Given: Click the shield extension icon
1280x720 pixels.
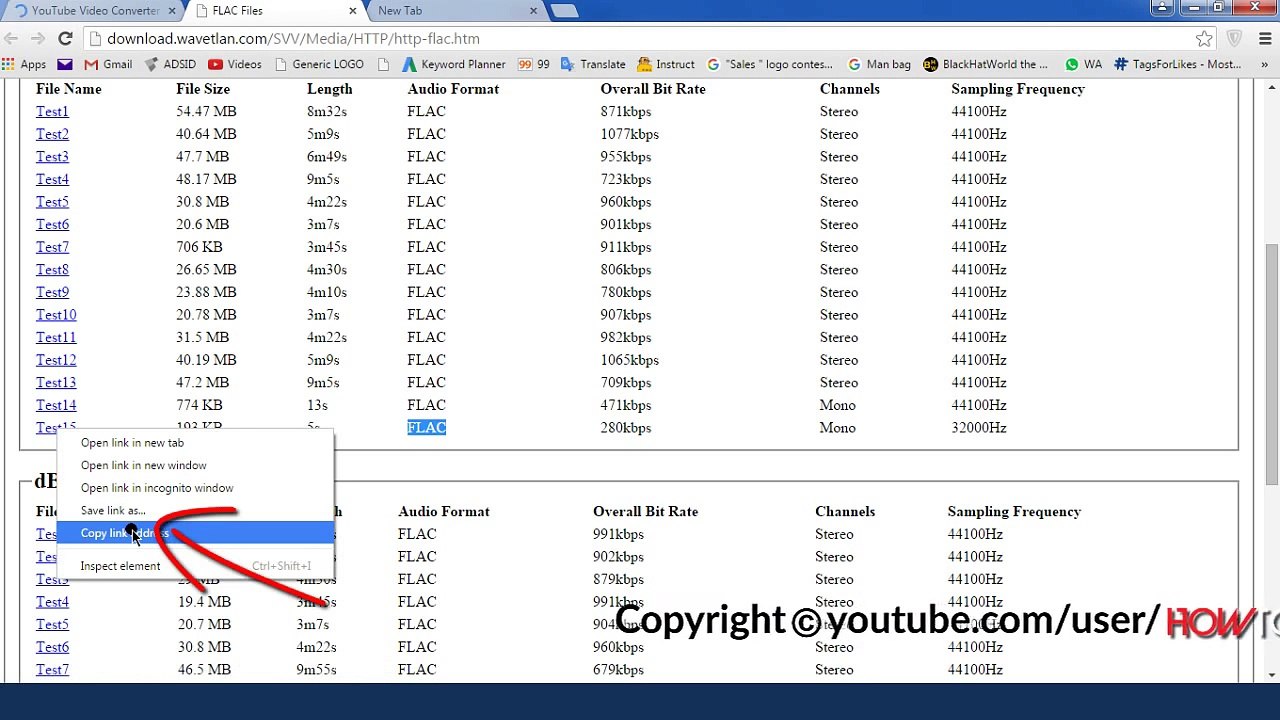Looking at the screenshot, I should point(1235,39).
